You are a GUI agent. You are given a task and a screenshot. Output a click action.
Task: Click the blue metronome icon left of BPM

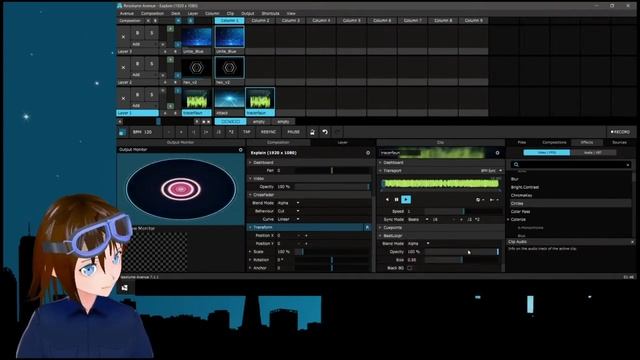pos(122,132)
